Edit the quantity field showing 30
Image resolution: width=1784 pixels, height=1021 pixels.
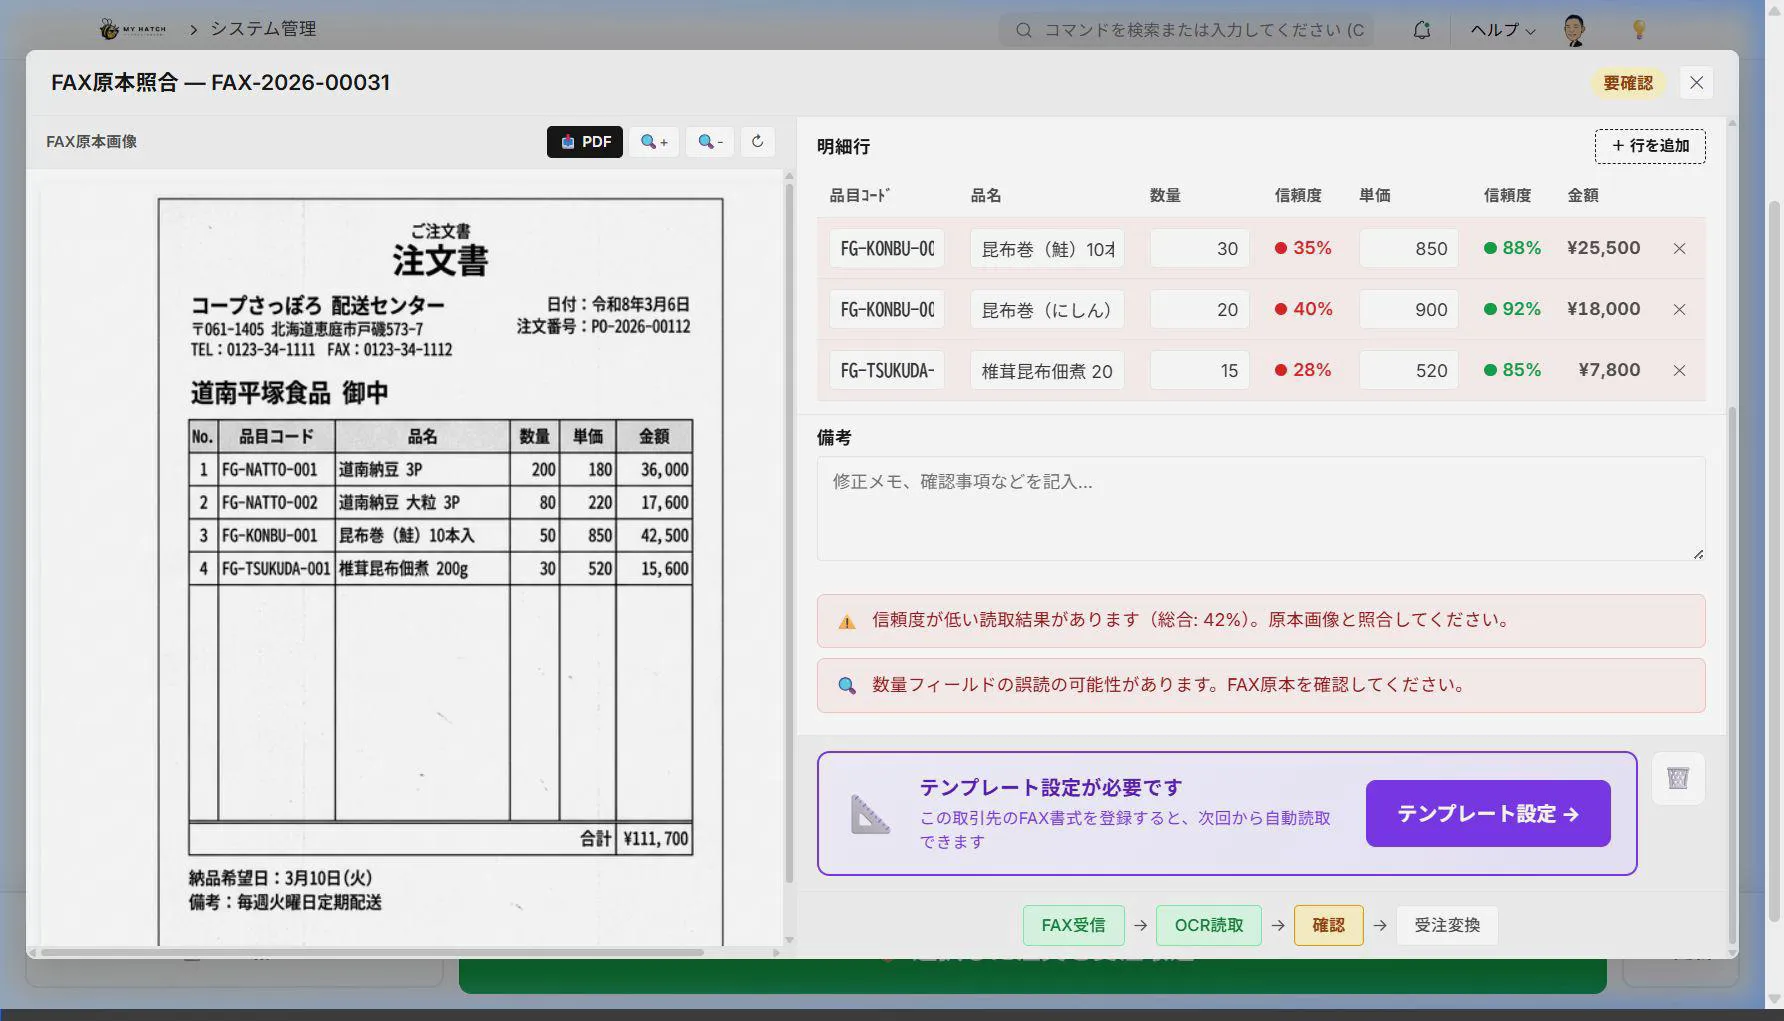tap(1199, 249)
